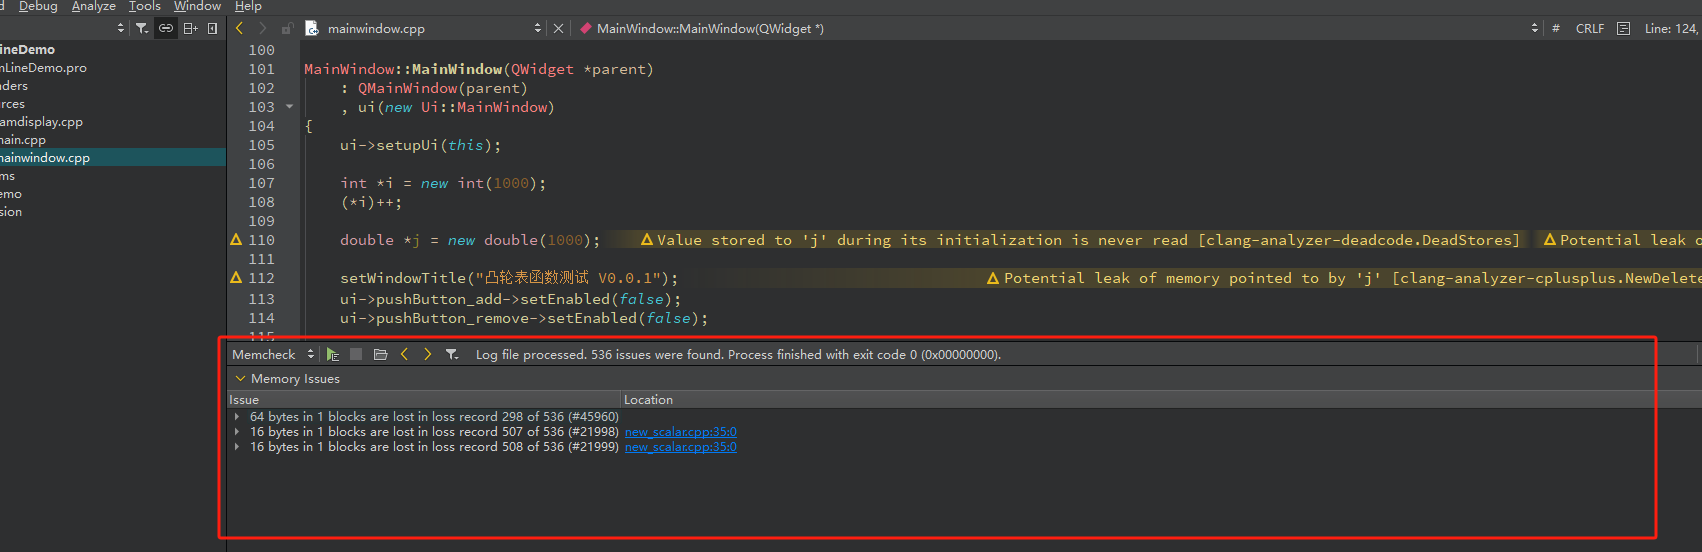Close the sidebar with the collapse icon
This screenshot has height=552, width=1702.
pyautogui.click(x=212, y=28)
